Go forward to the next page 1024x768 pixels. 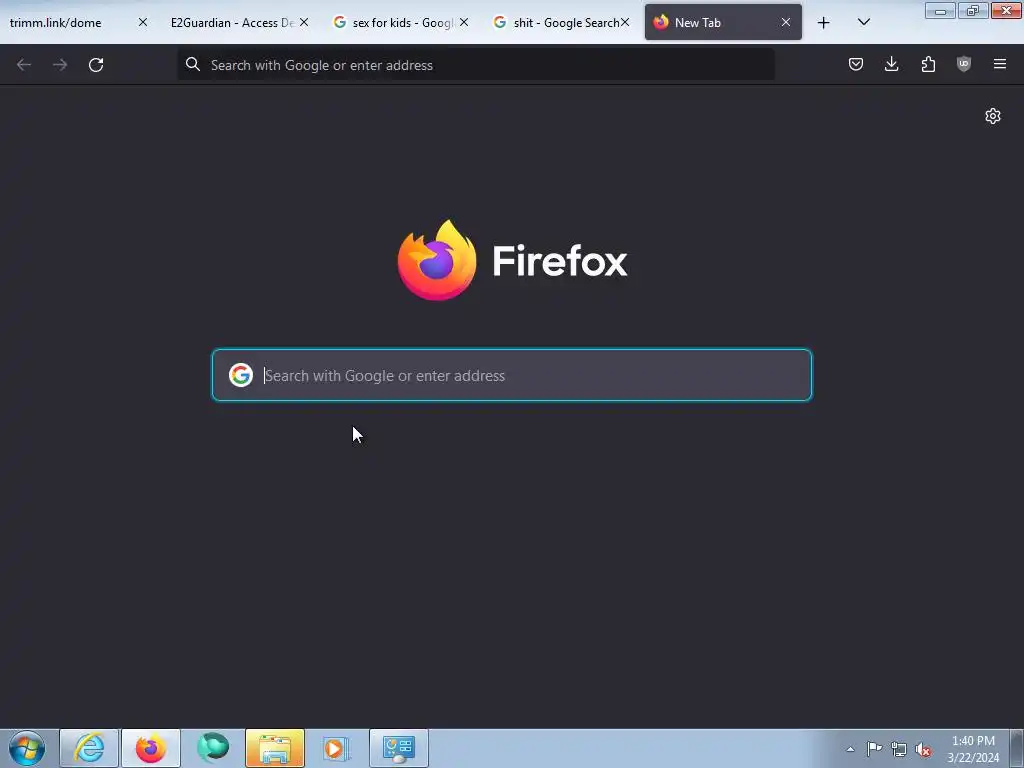pos(60,65)
